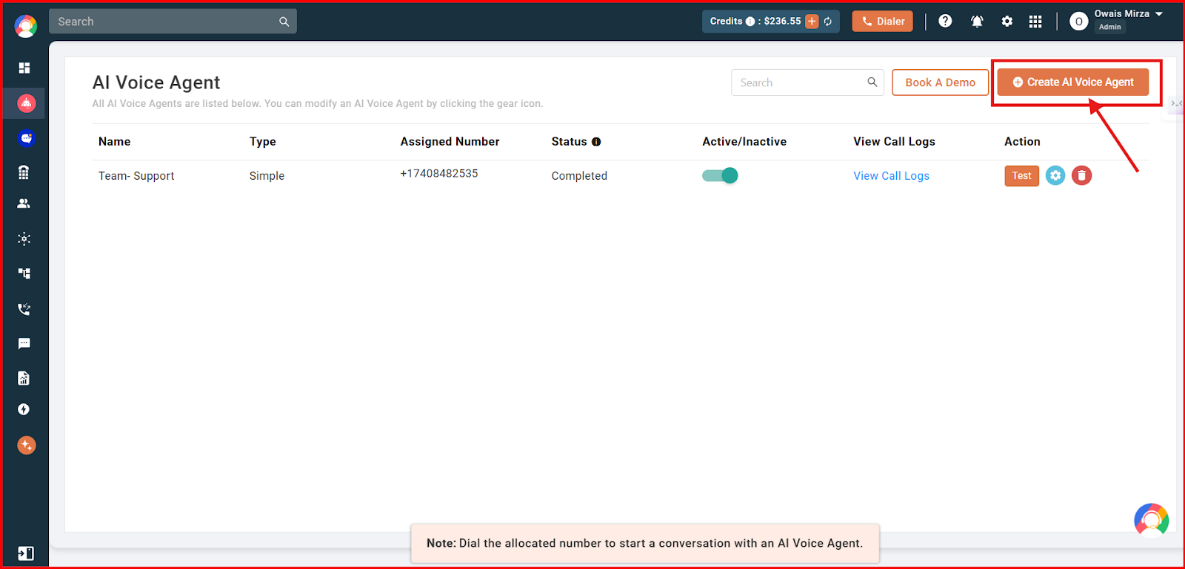
Task: Click the Simple type cell
Action: tap(267, 176)
